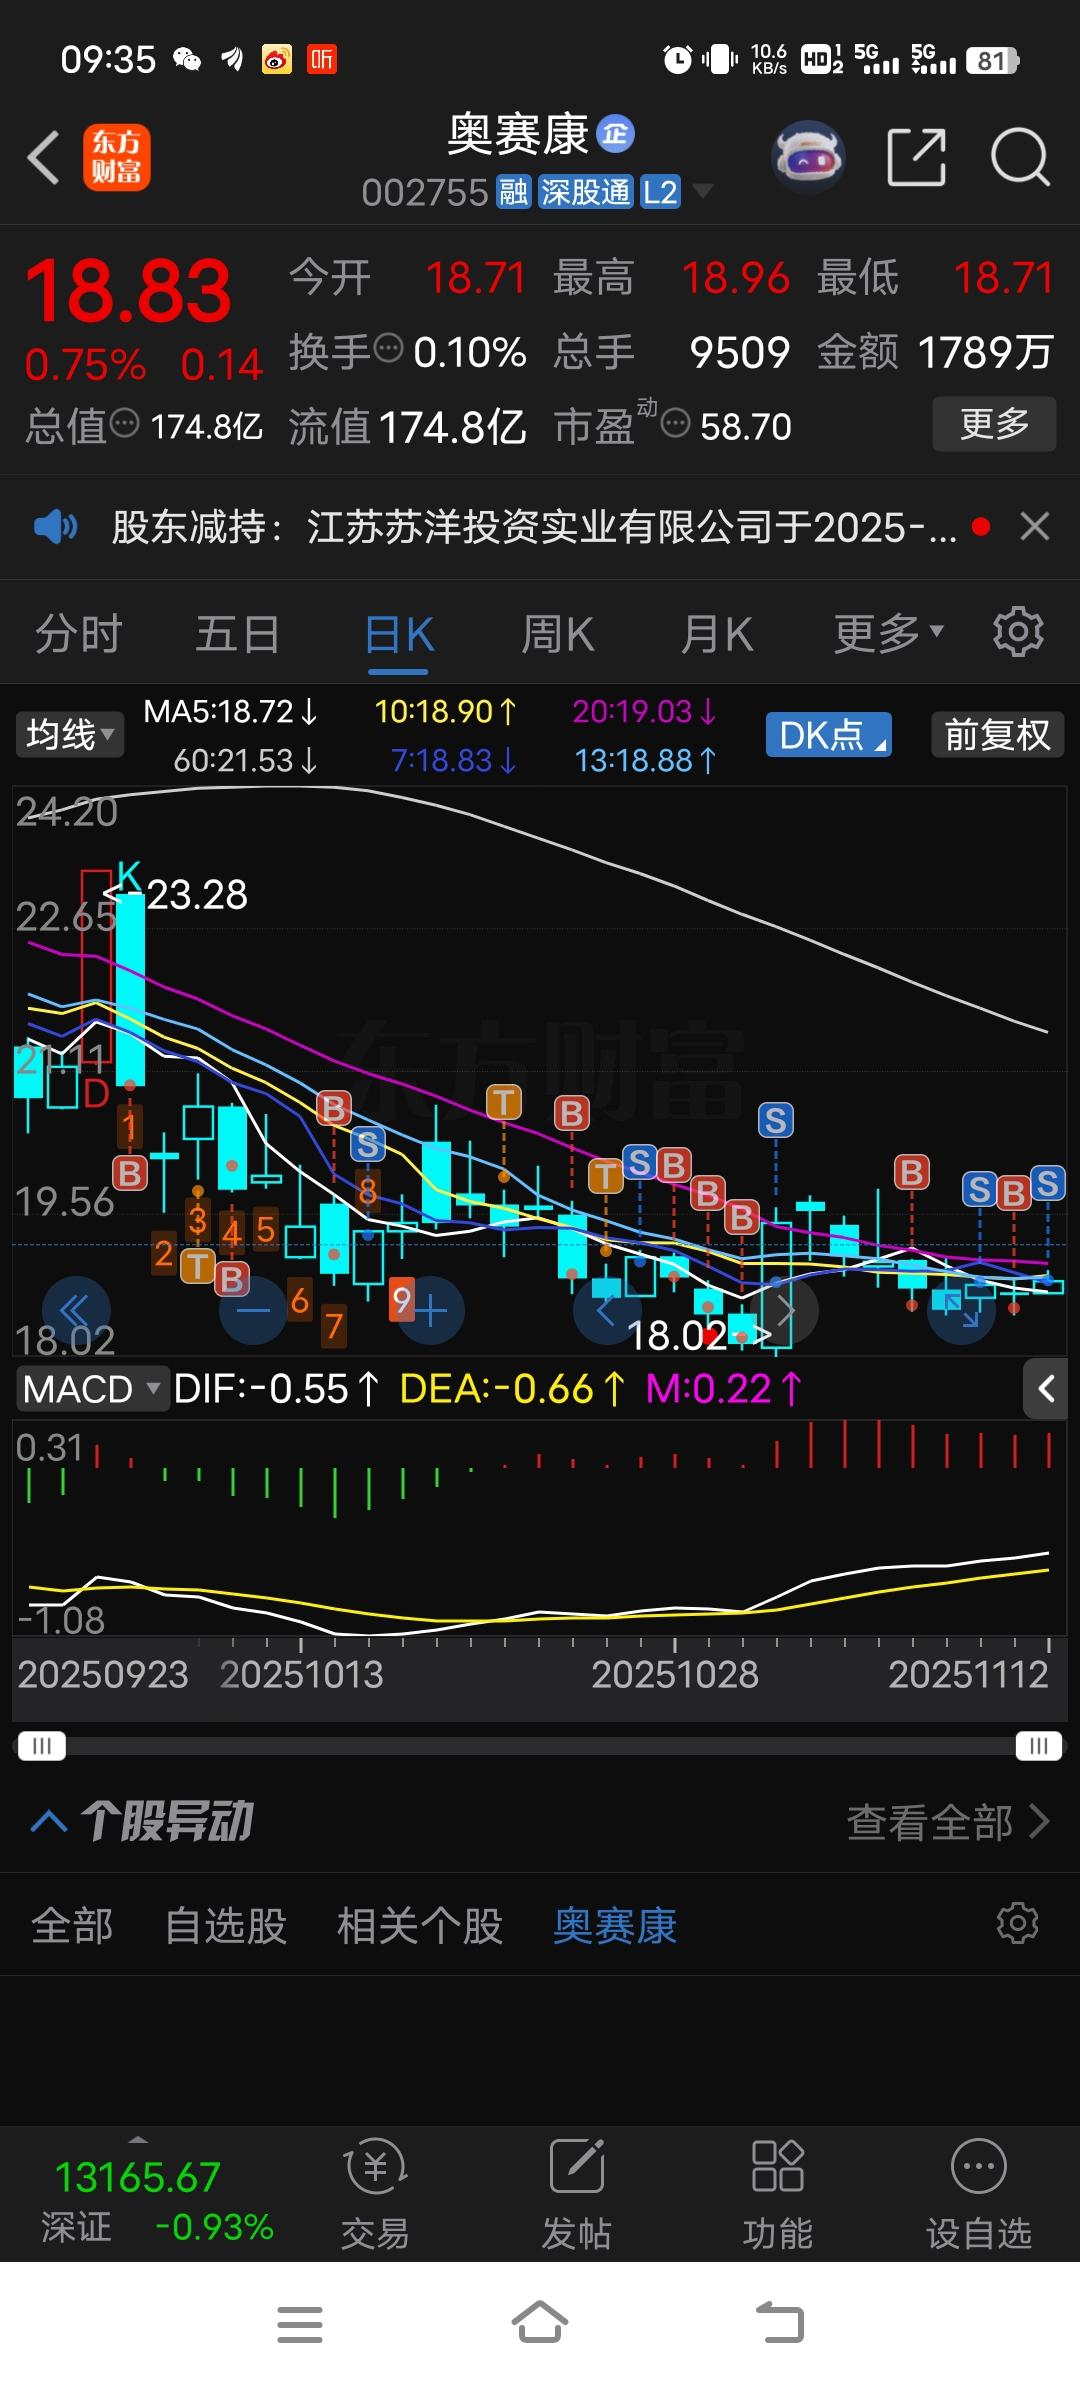Screen dimensions: 1080x2388
Task: Select the 自选股 filter tab
Action: tap(226, 1925)
